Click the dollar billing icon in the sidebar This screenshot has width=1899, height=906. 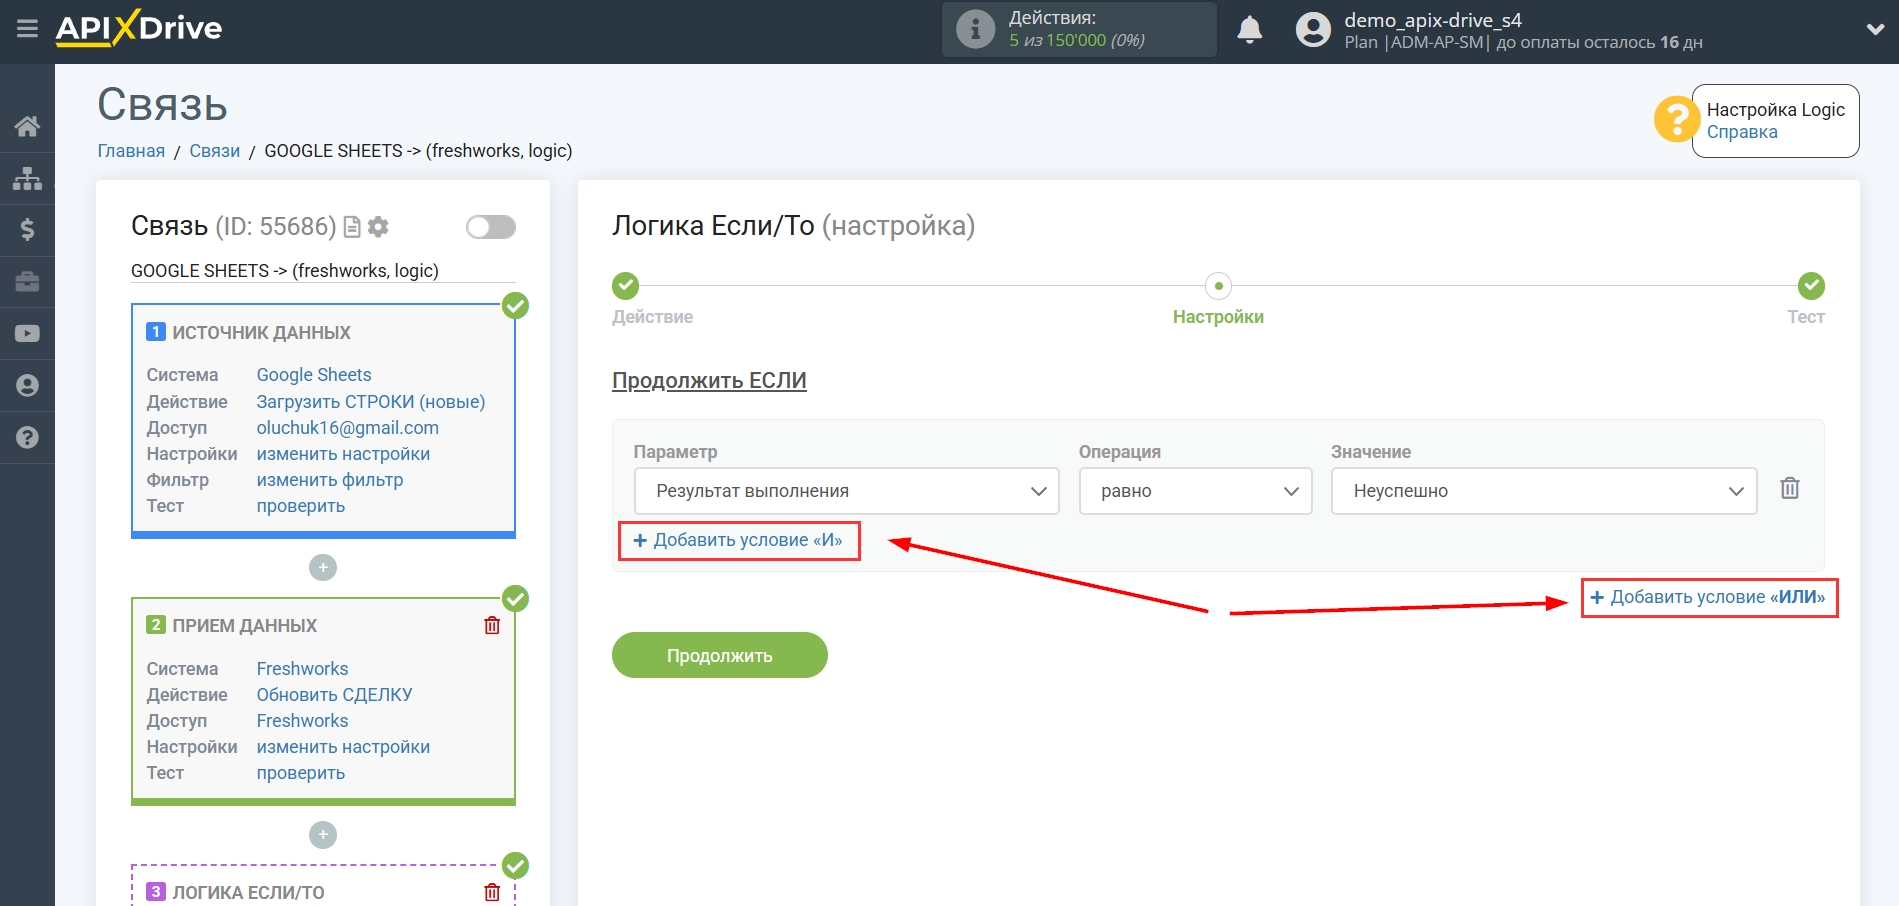[27, 230]
